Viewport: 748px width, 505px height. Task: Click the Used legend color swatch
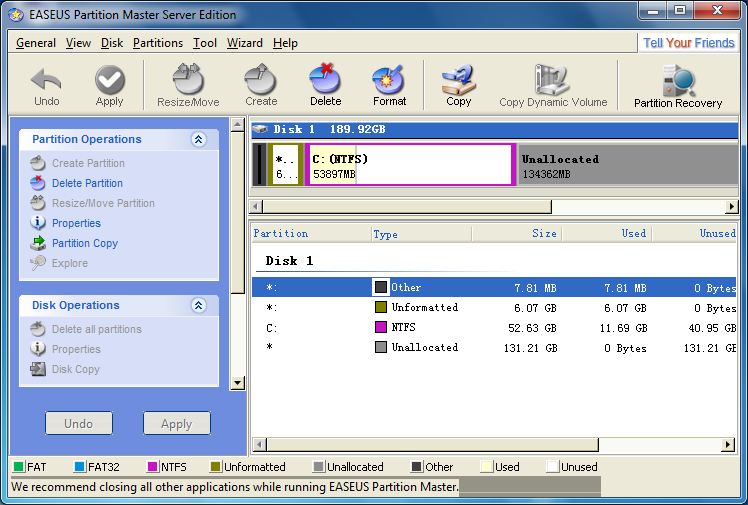487,466
